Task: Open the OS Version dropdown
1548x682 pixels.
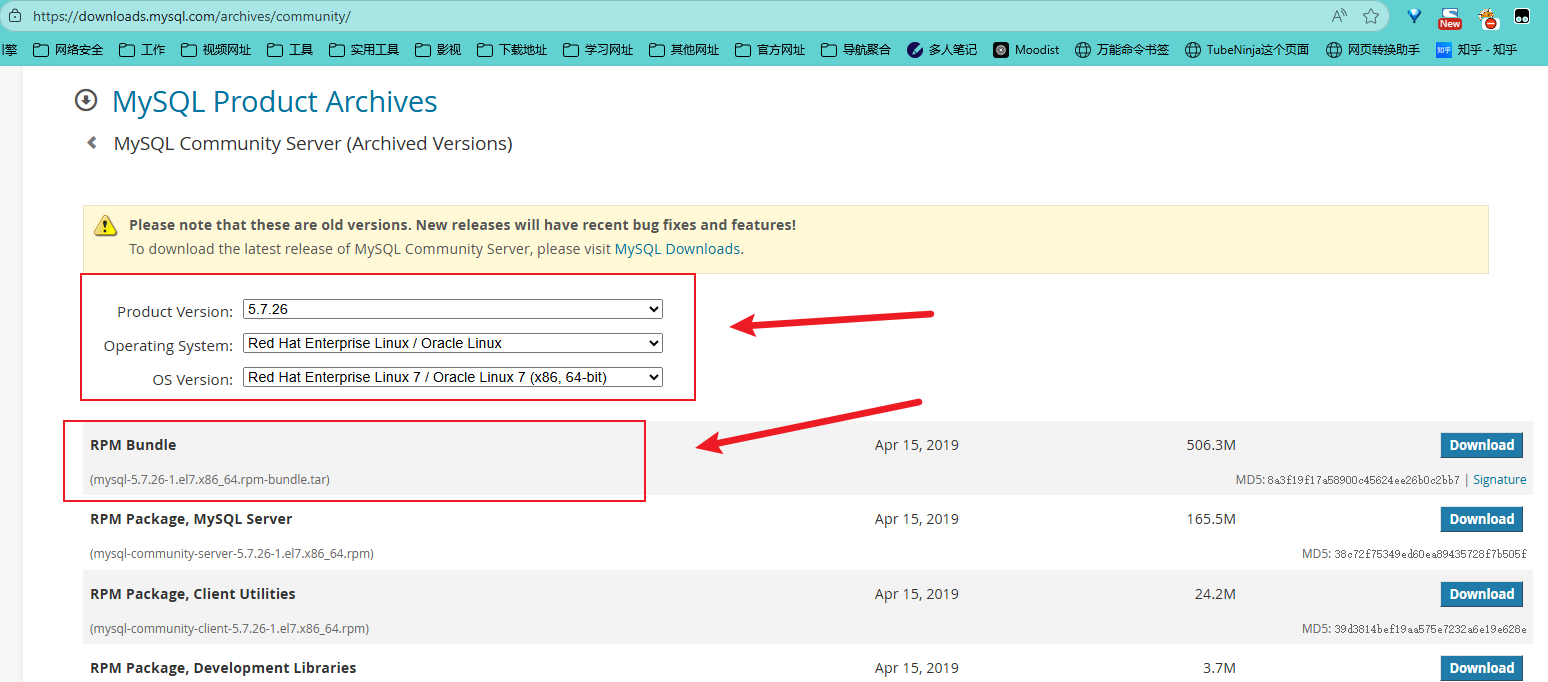Action: pos(453,377)
